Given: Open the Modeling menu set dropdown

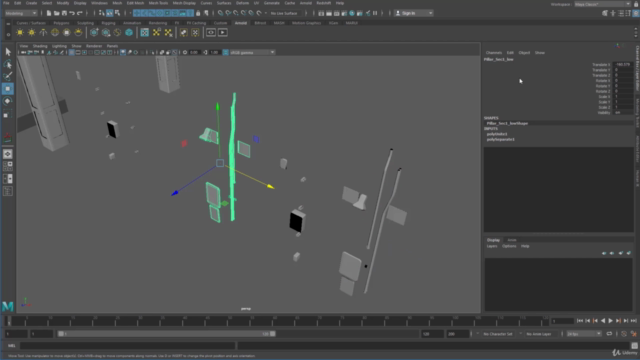Looking at the screenshot, I should 21,13.
